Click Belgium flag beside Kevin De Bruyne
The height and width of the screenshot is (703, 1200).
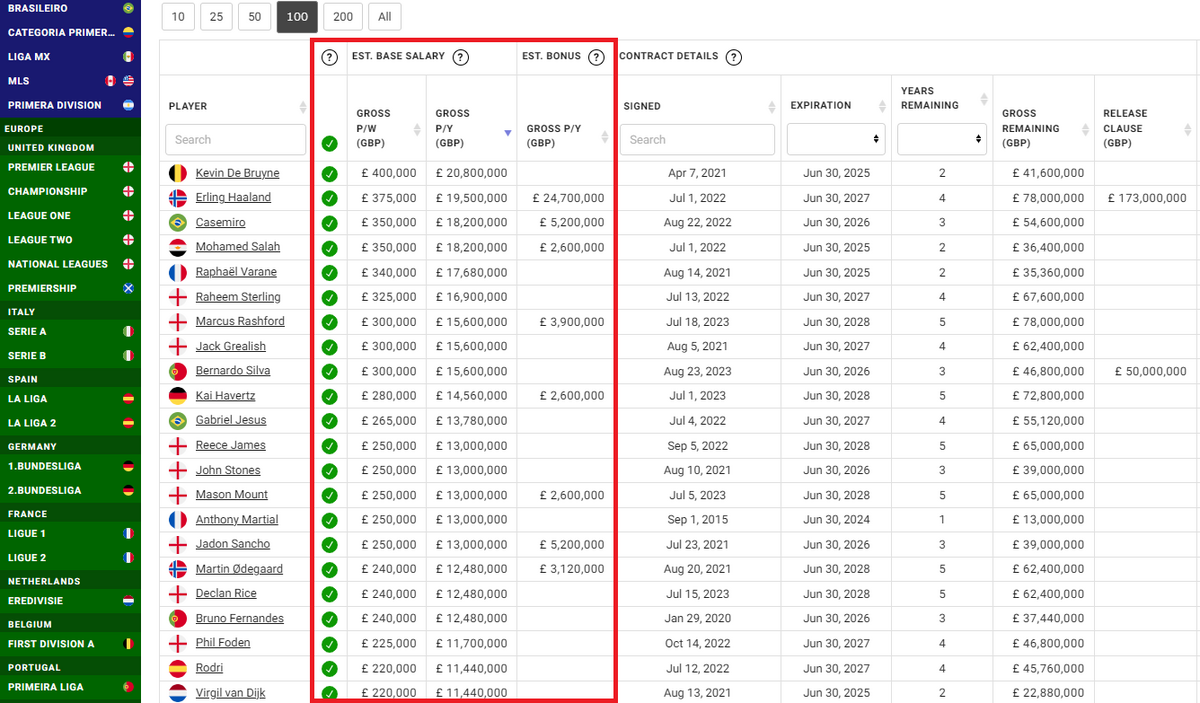click(178, 173)
